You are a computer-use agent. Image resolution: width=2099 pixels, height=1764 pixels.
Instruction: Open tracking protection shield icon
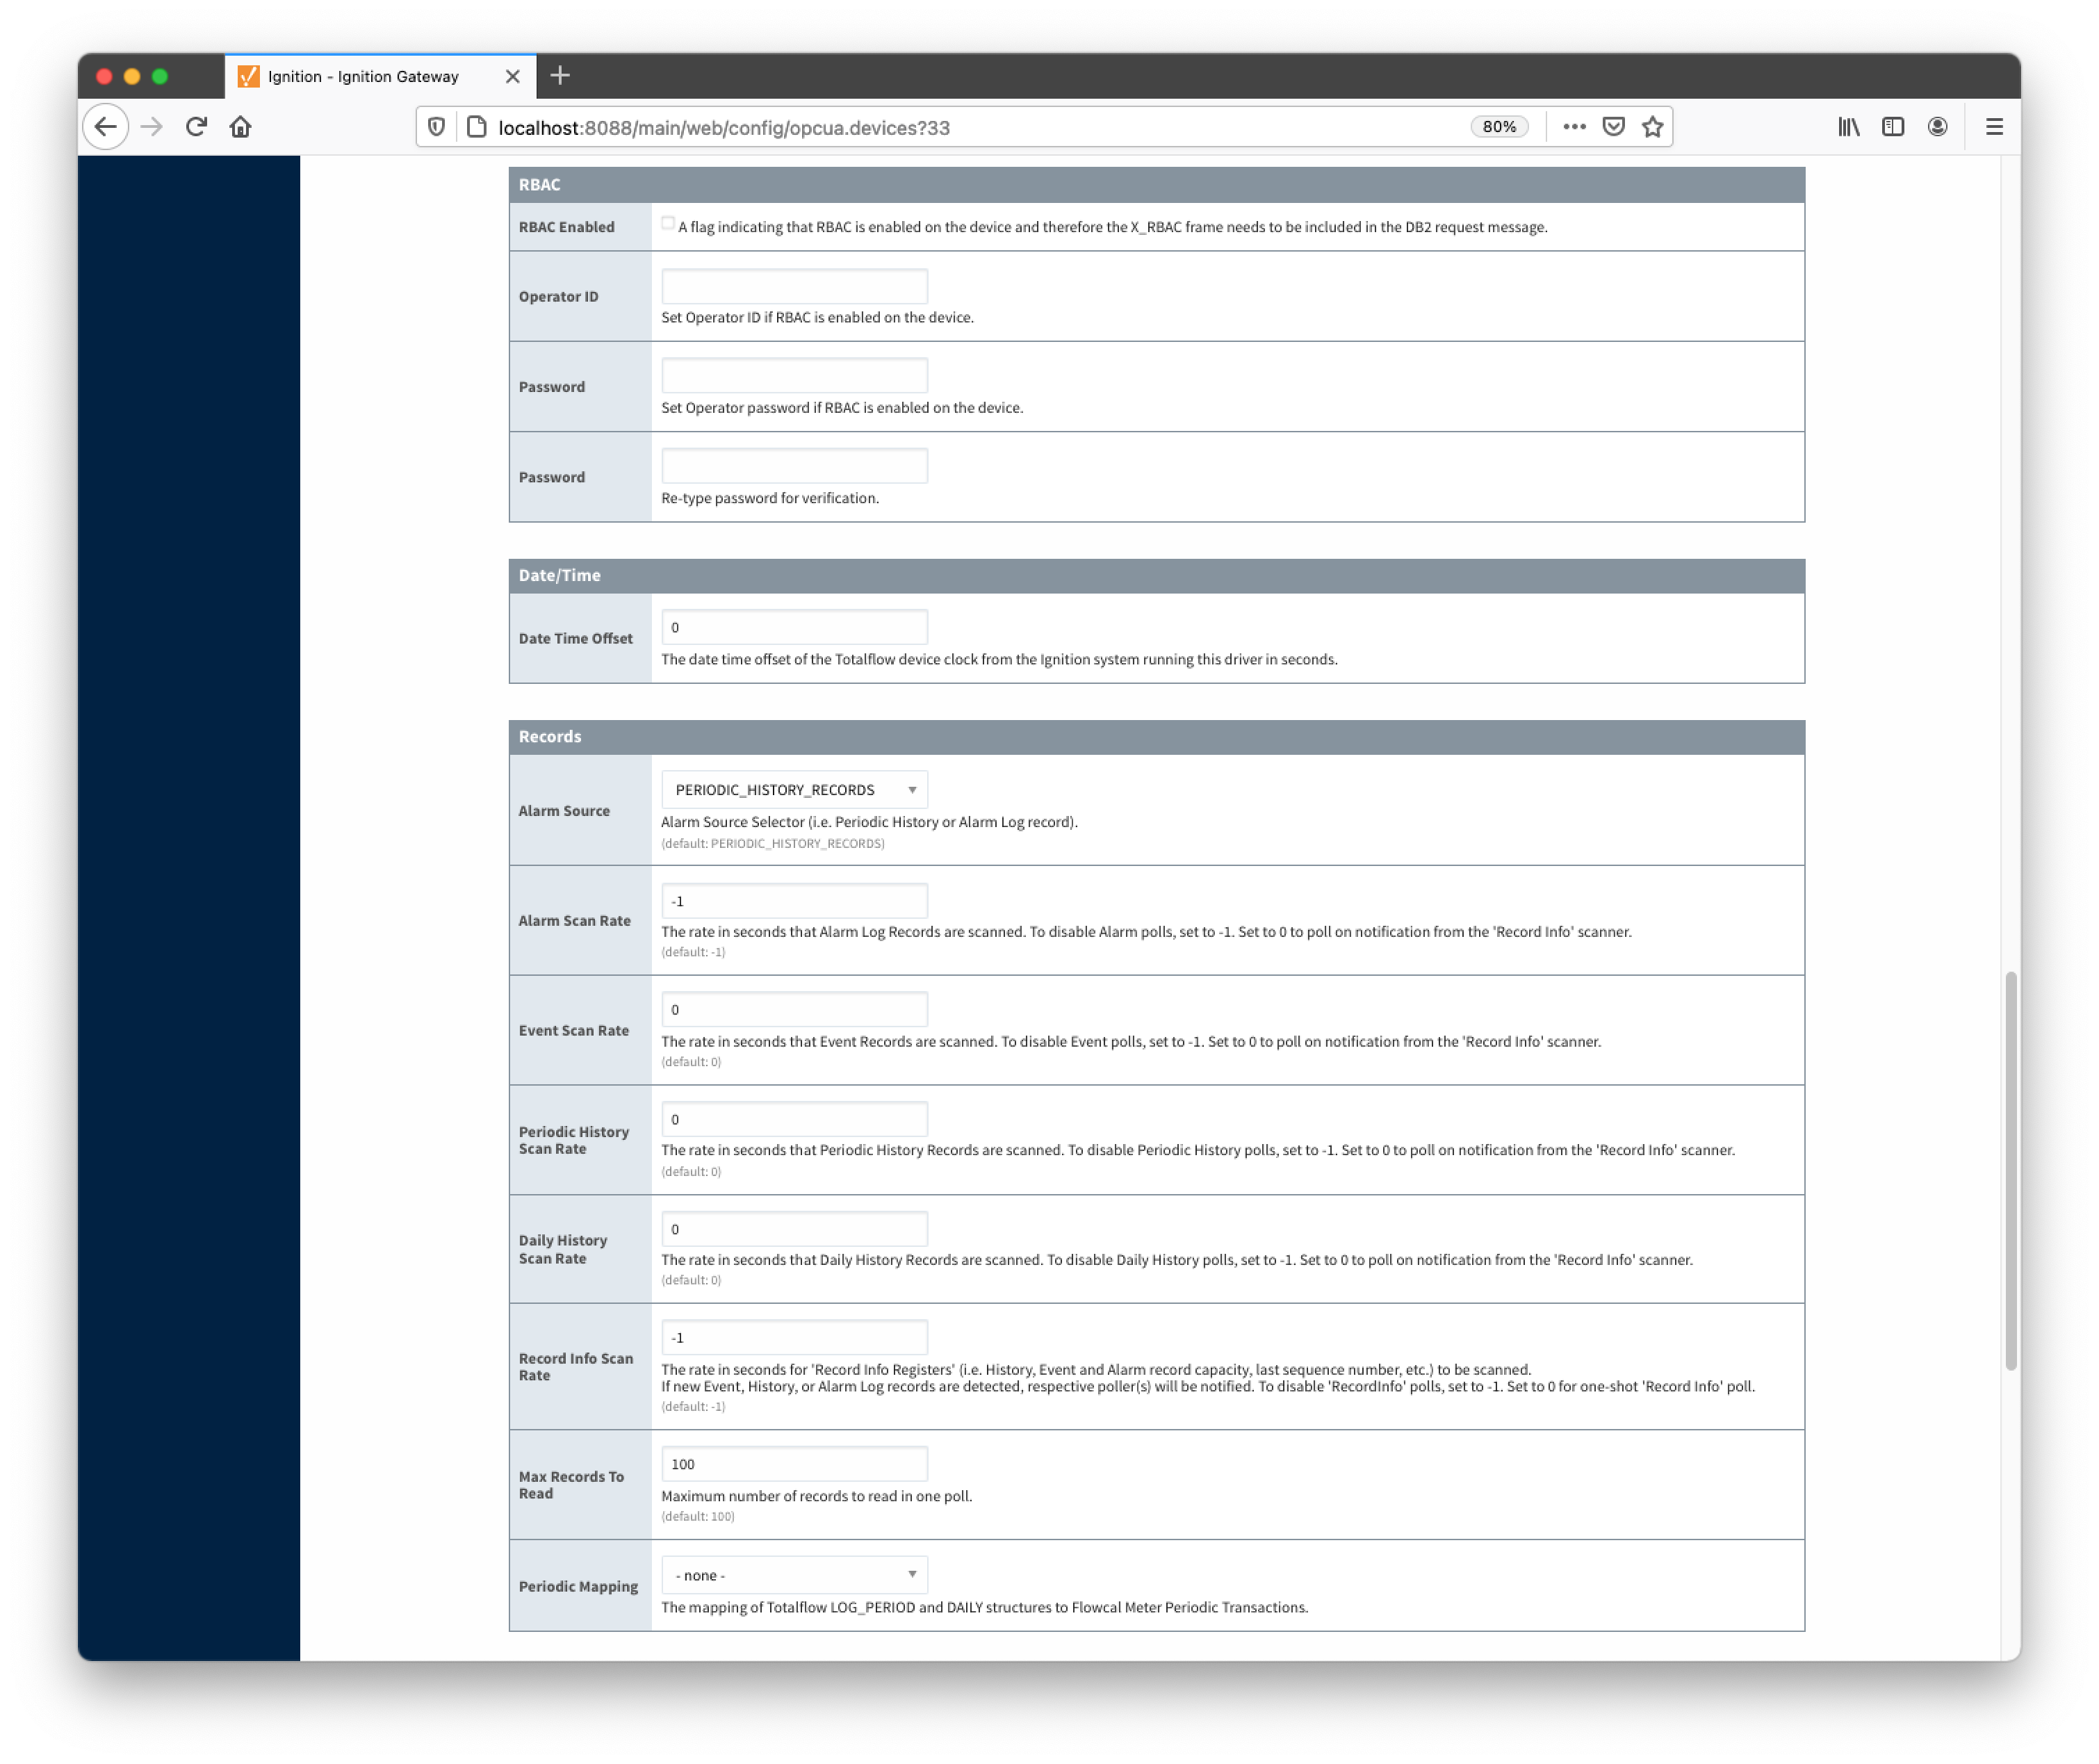(x=437, y=127)
